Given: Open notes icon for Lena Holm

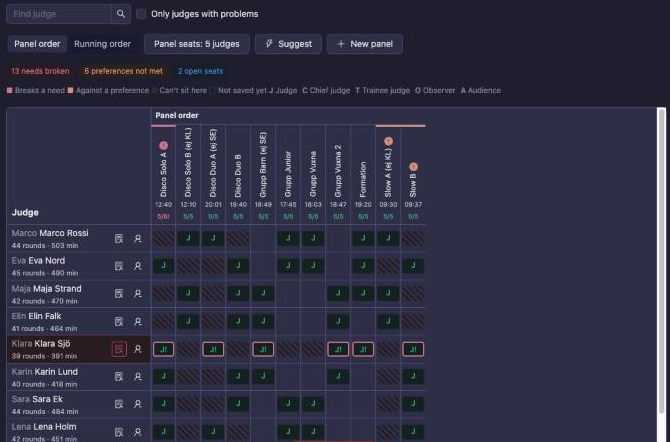Looking at the screenshot, I should click(119, 432).
